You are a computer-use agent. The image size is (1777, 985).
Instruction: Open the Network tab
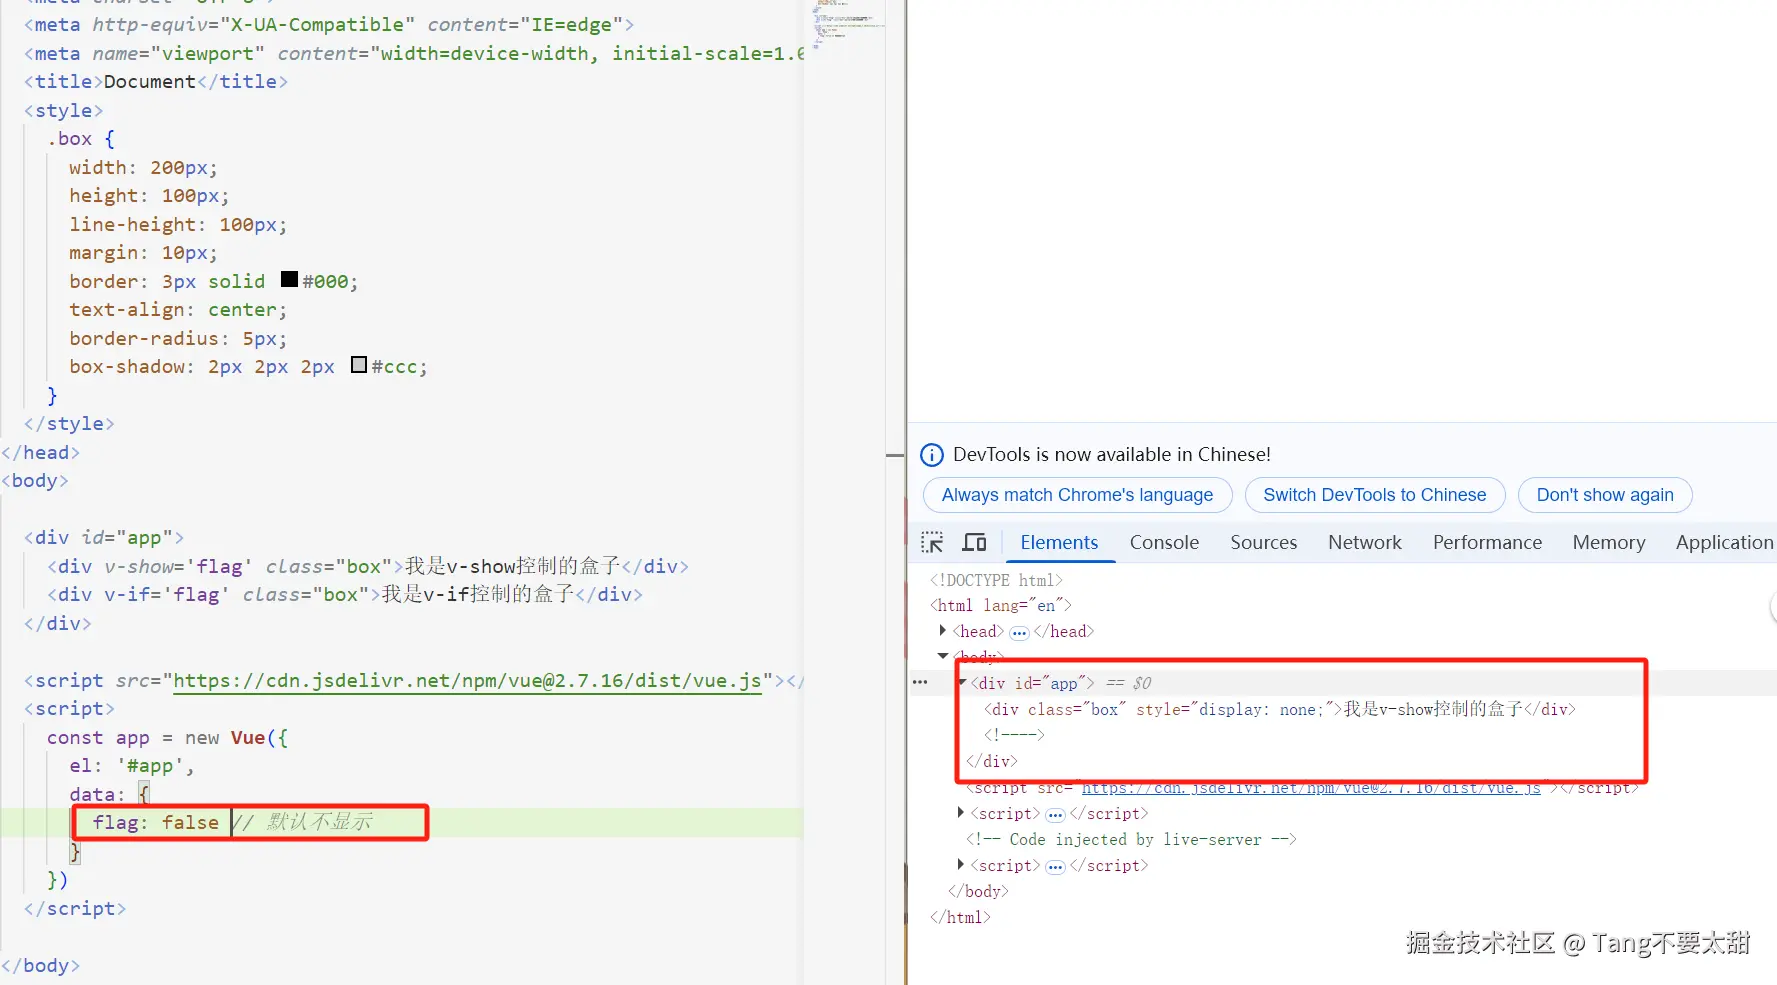[1364, 542]
